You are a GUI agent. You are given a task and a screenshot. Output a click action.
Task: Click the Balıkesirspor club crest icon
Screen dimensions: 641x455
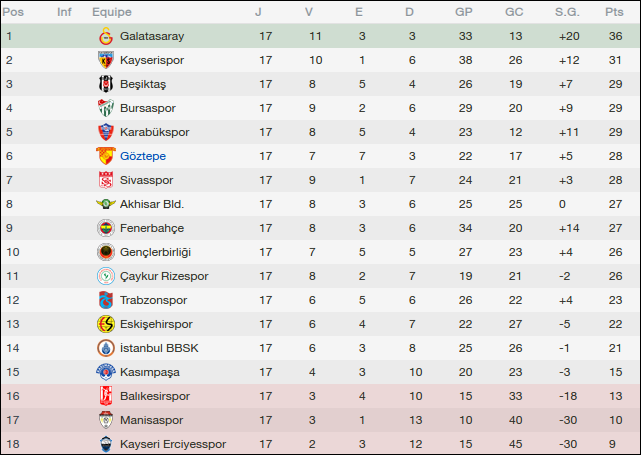pos(105,396)
